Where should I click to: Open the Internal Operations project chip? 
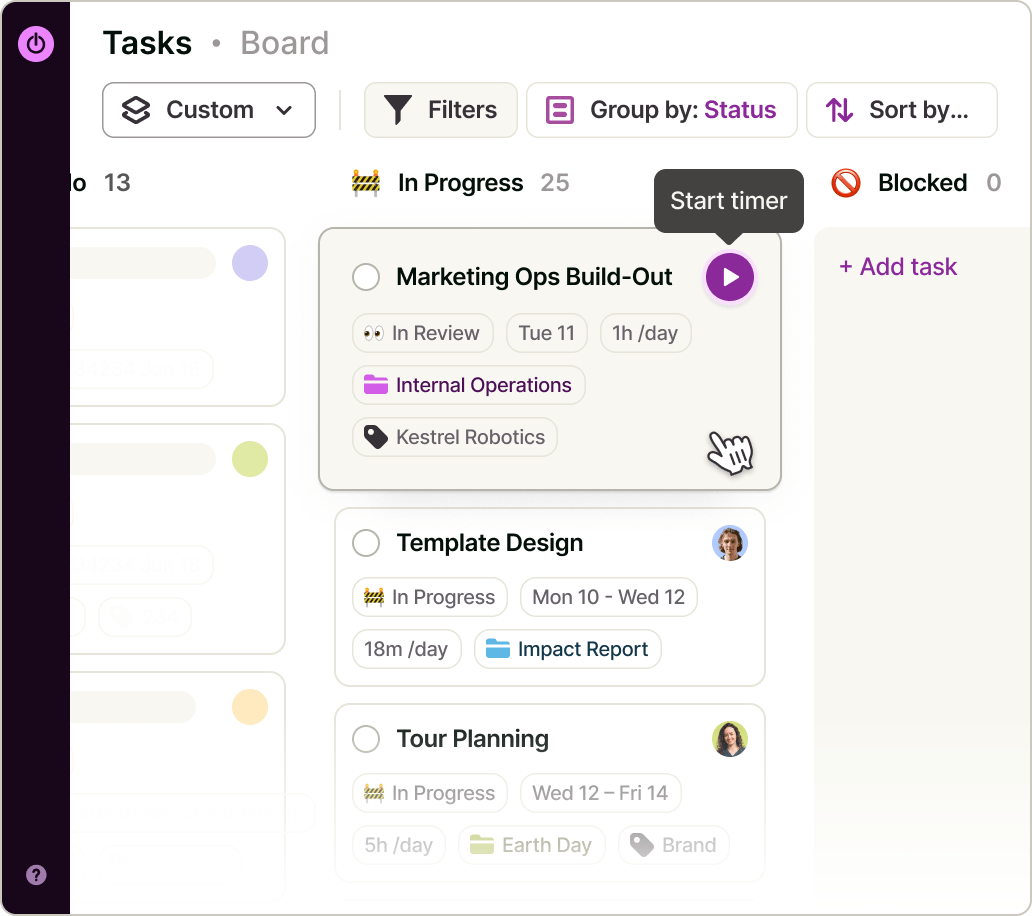(469, 385)
